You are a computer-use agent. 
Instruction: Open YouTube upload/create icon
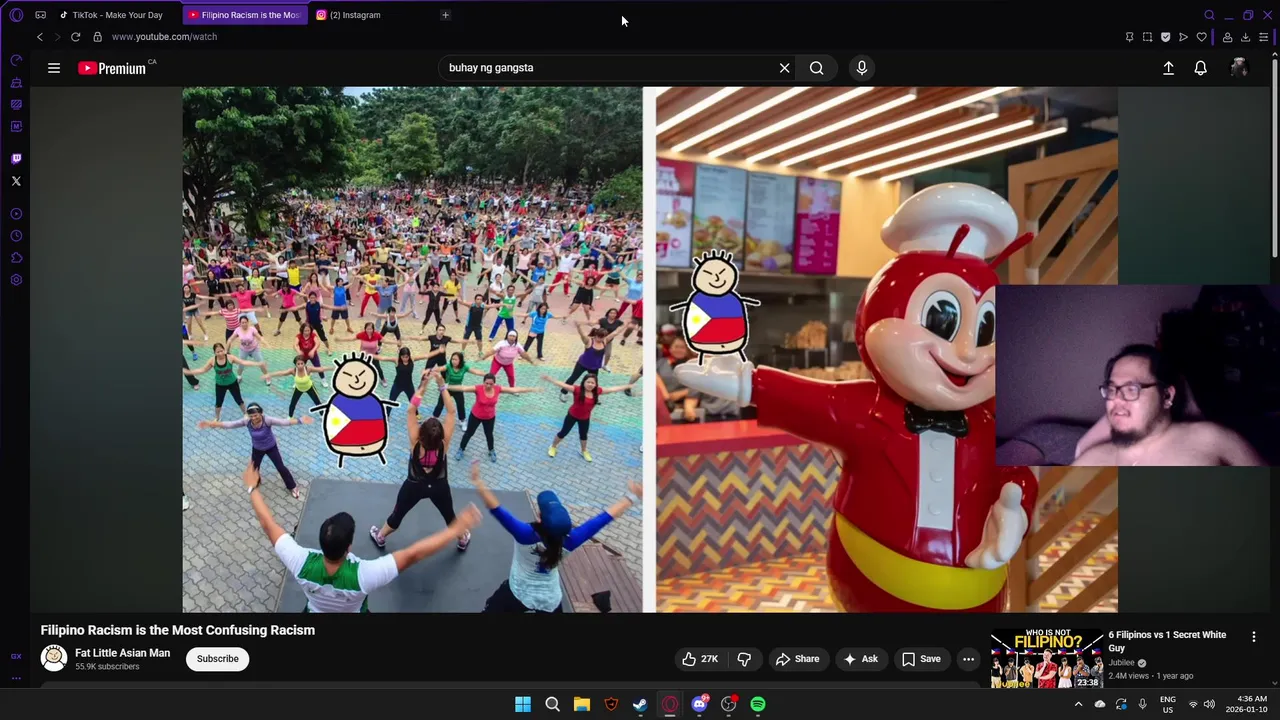(1168, 68)
